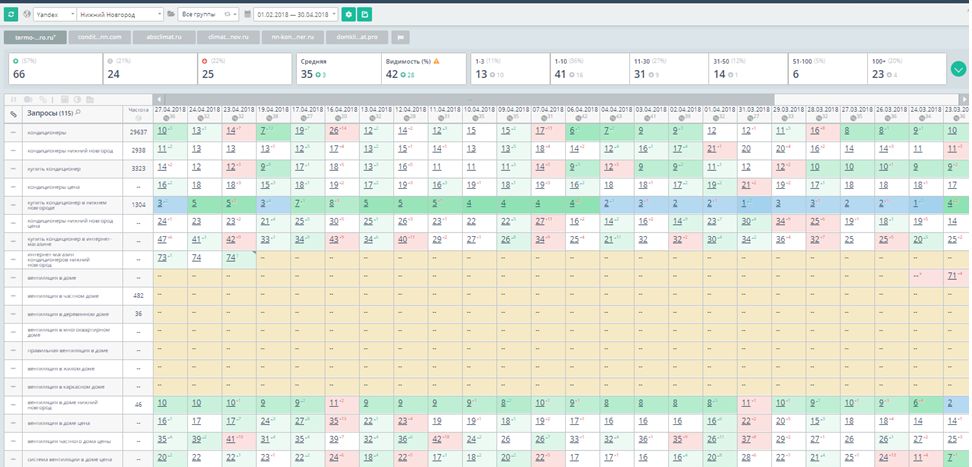
Task: Click the globe icon beside Yandex
Action: click(26, 14)
